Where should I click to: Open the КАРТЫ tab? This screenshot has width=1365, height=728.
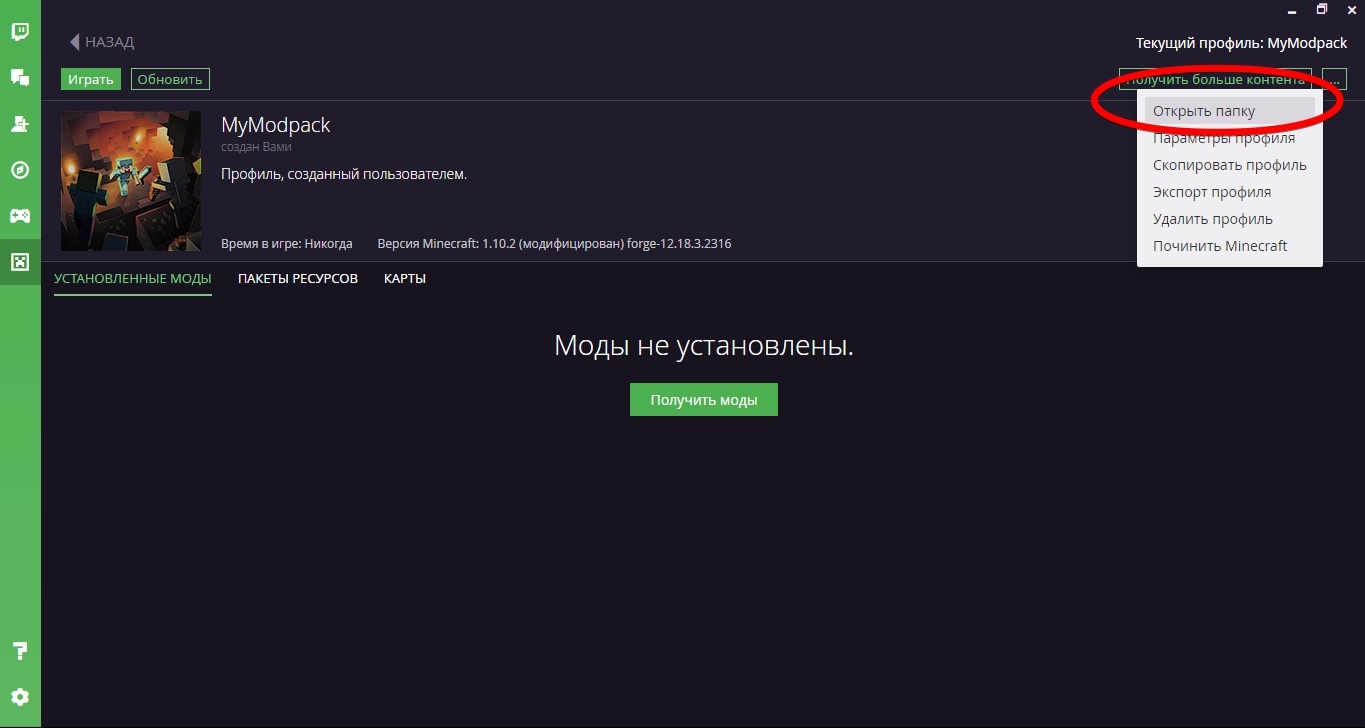tap(404, 278)
